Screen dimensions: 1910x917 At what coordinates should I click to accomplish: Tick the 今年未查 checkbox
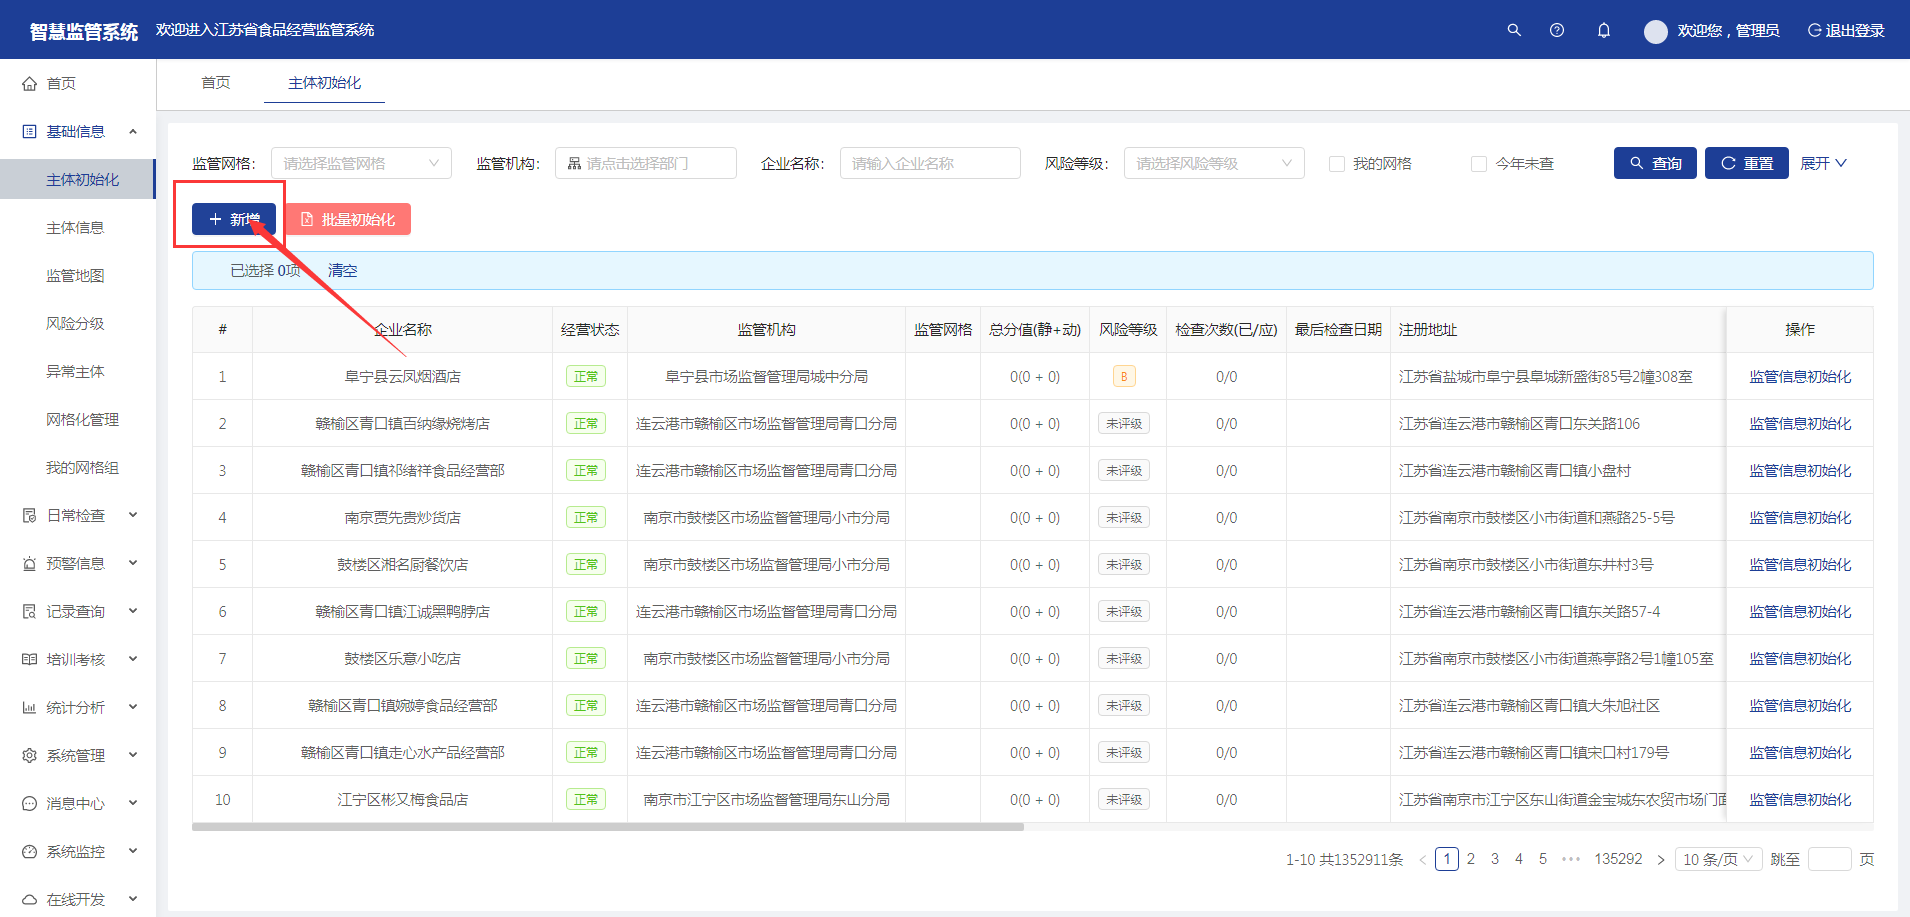(1478, 164)
